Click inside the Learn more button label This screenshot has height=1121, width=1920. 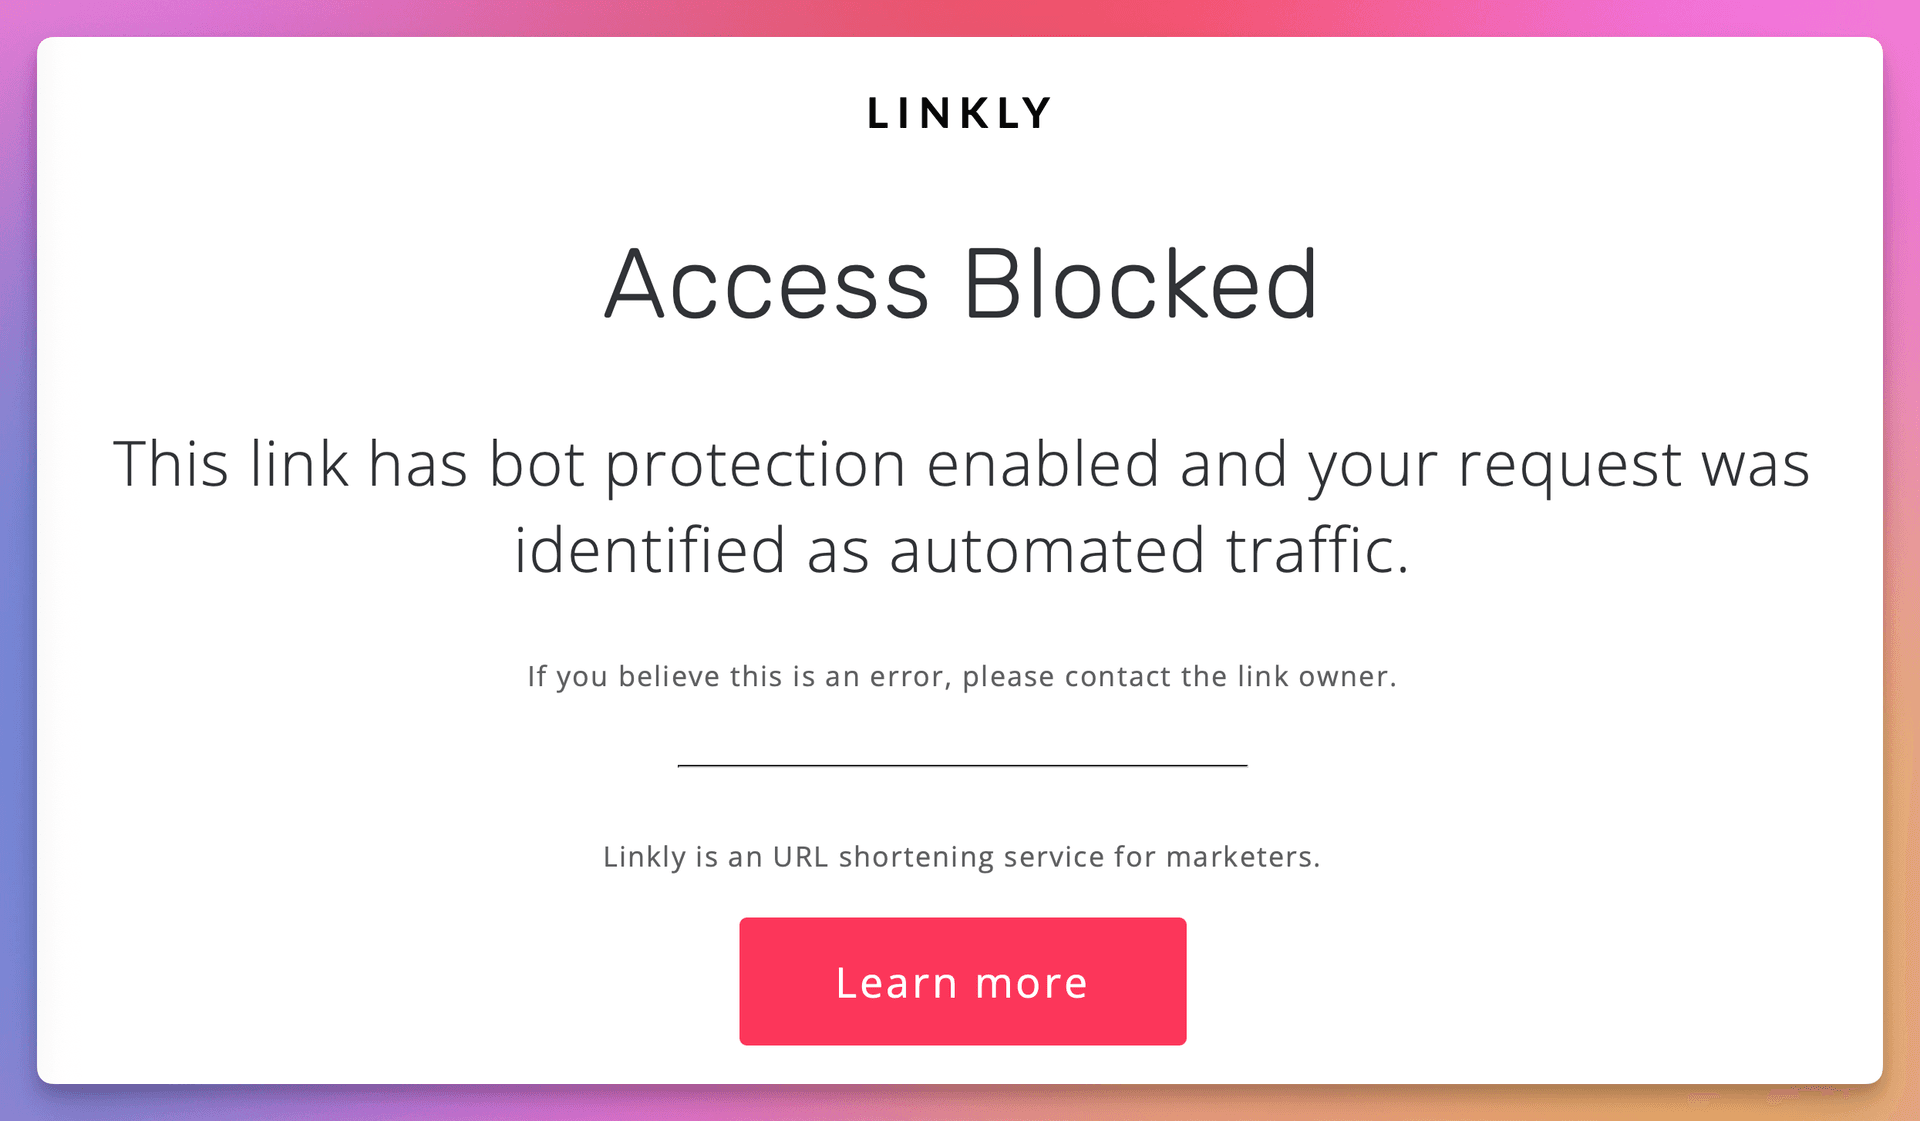coord(960,981)
